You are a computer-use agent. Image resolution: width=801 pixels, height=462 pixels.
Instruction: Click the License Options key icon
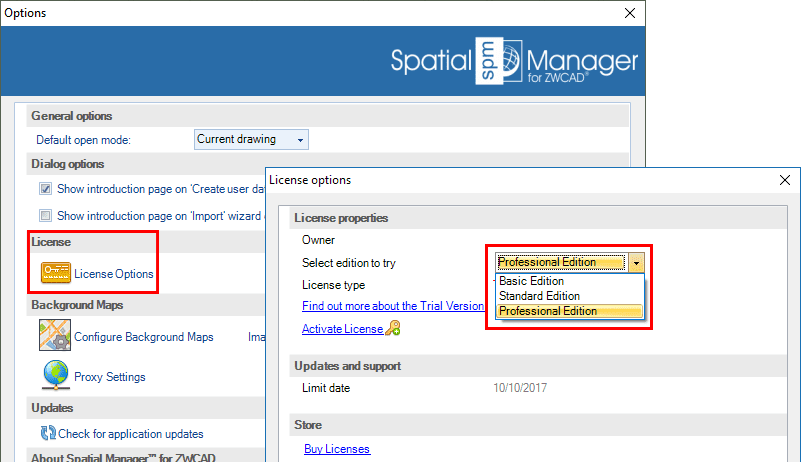(x=55, y=273)
